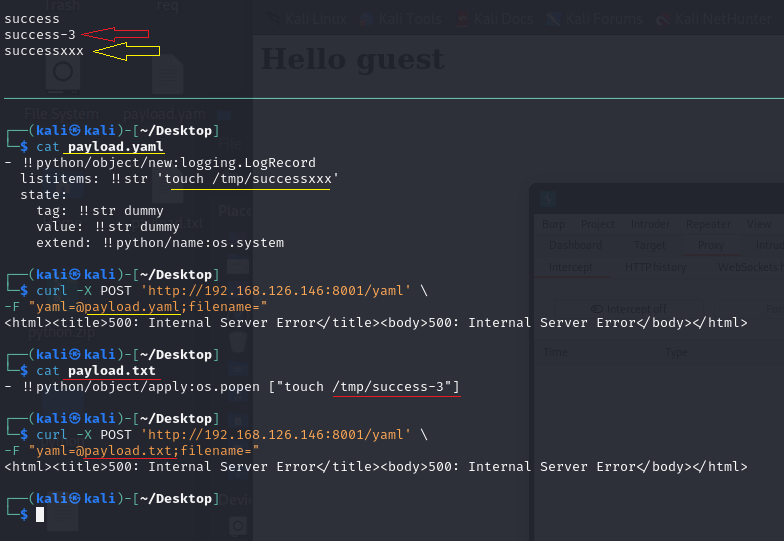Click the Time column header in Burp

pos(555,352)
